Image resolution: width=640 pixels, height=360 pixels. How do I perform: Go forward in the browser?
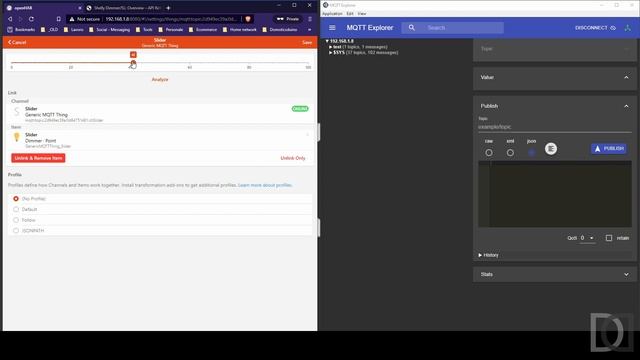(x=20, y=19)
